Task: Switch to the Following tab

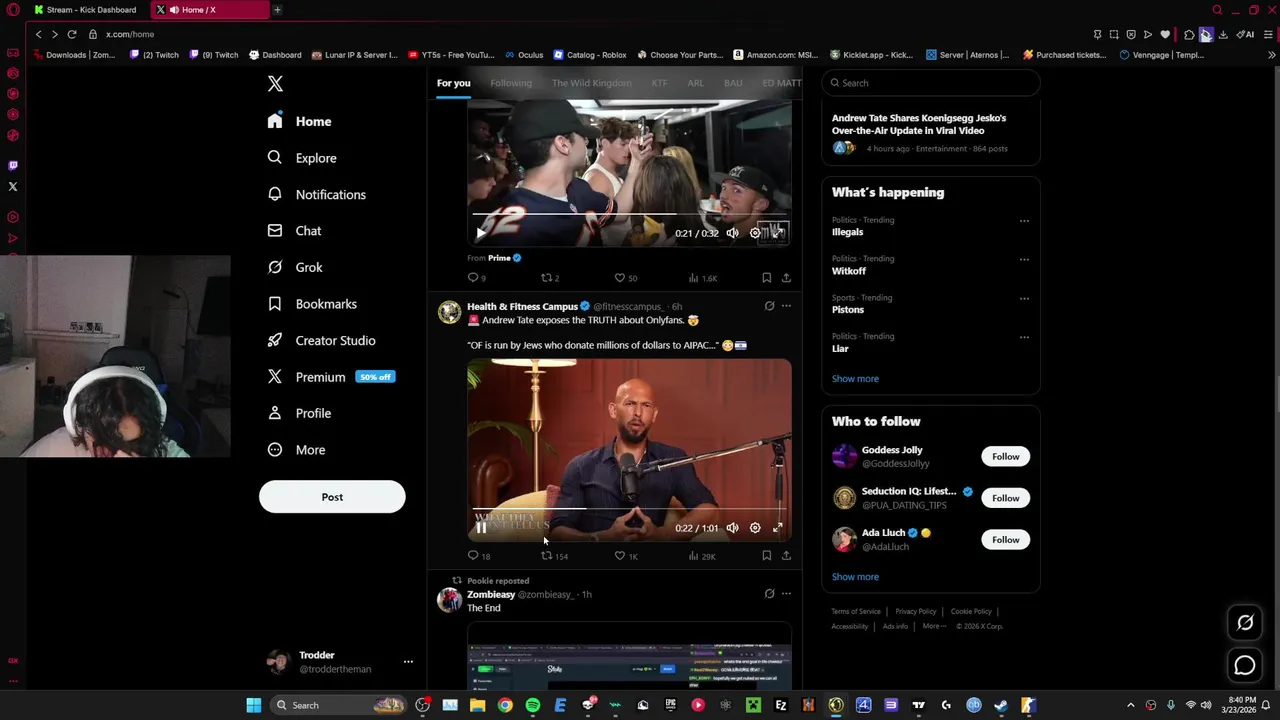Action: 511,83
